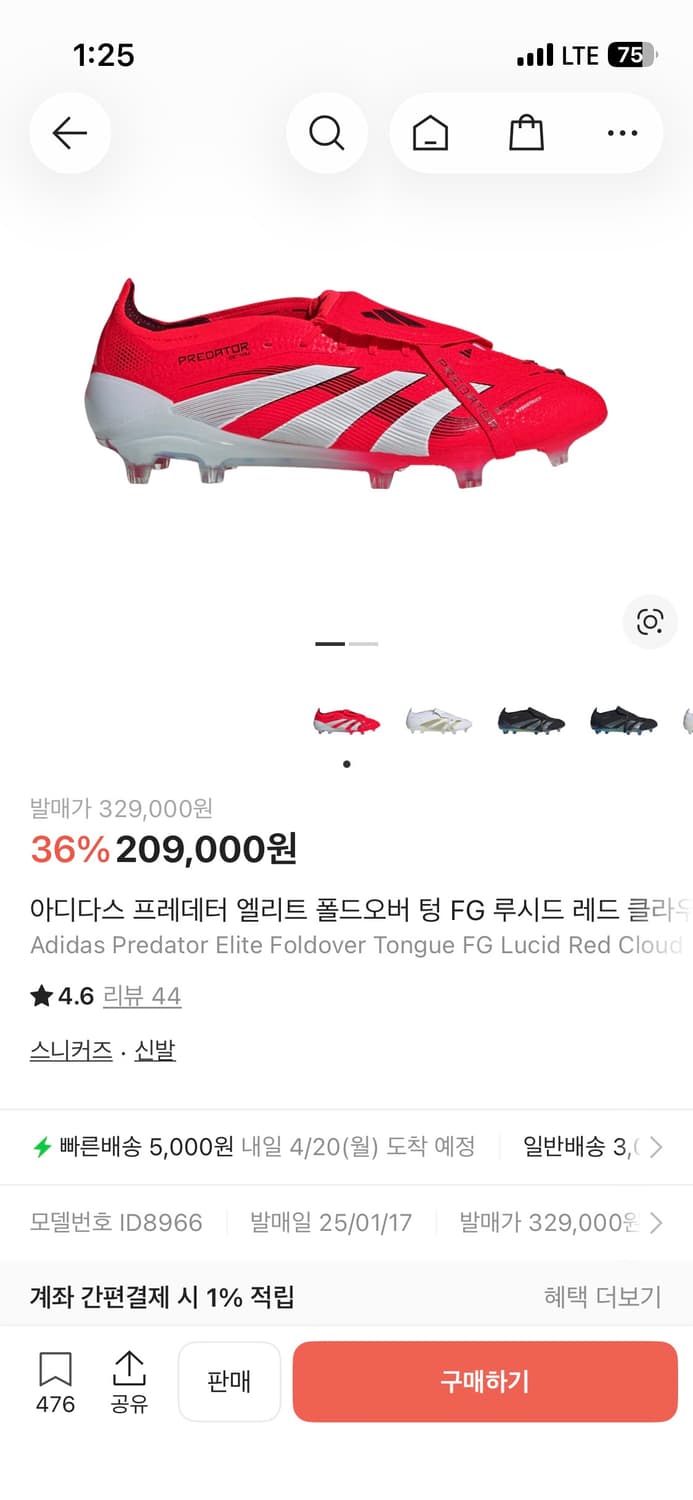Open the shopping bag icon
This screenshot has width=693, height=1500.
(x=526, y=133)
